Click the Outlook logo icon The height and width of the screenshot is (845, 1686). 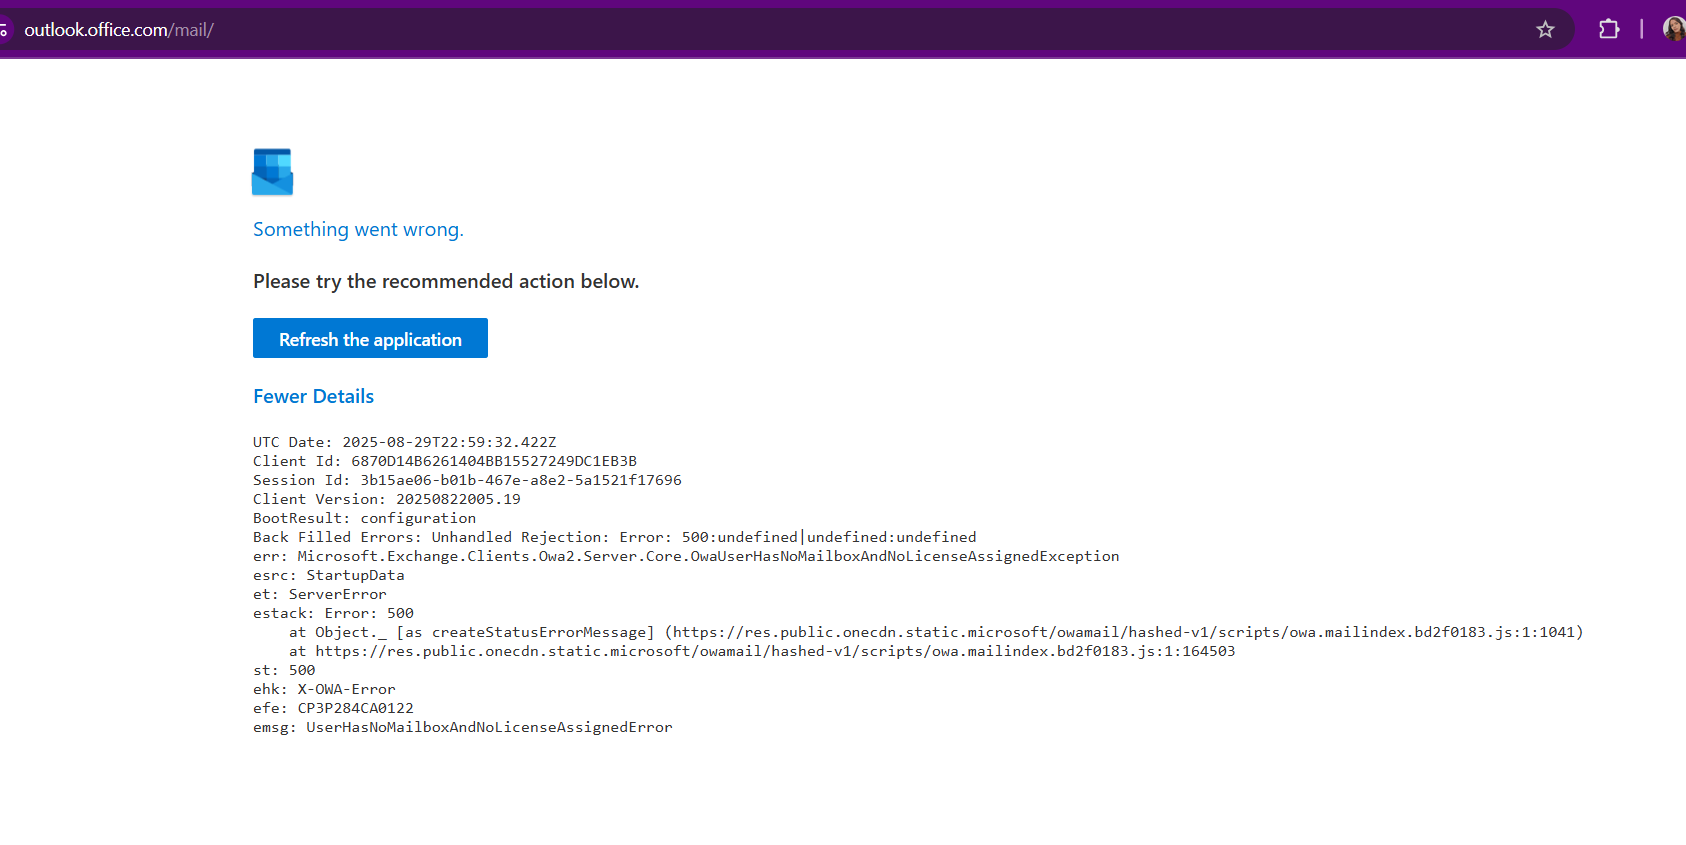pos(272,172)
